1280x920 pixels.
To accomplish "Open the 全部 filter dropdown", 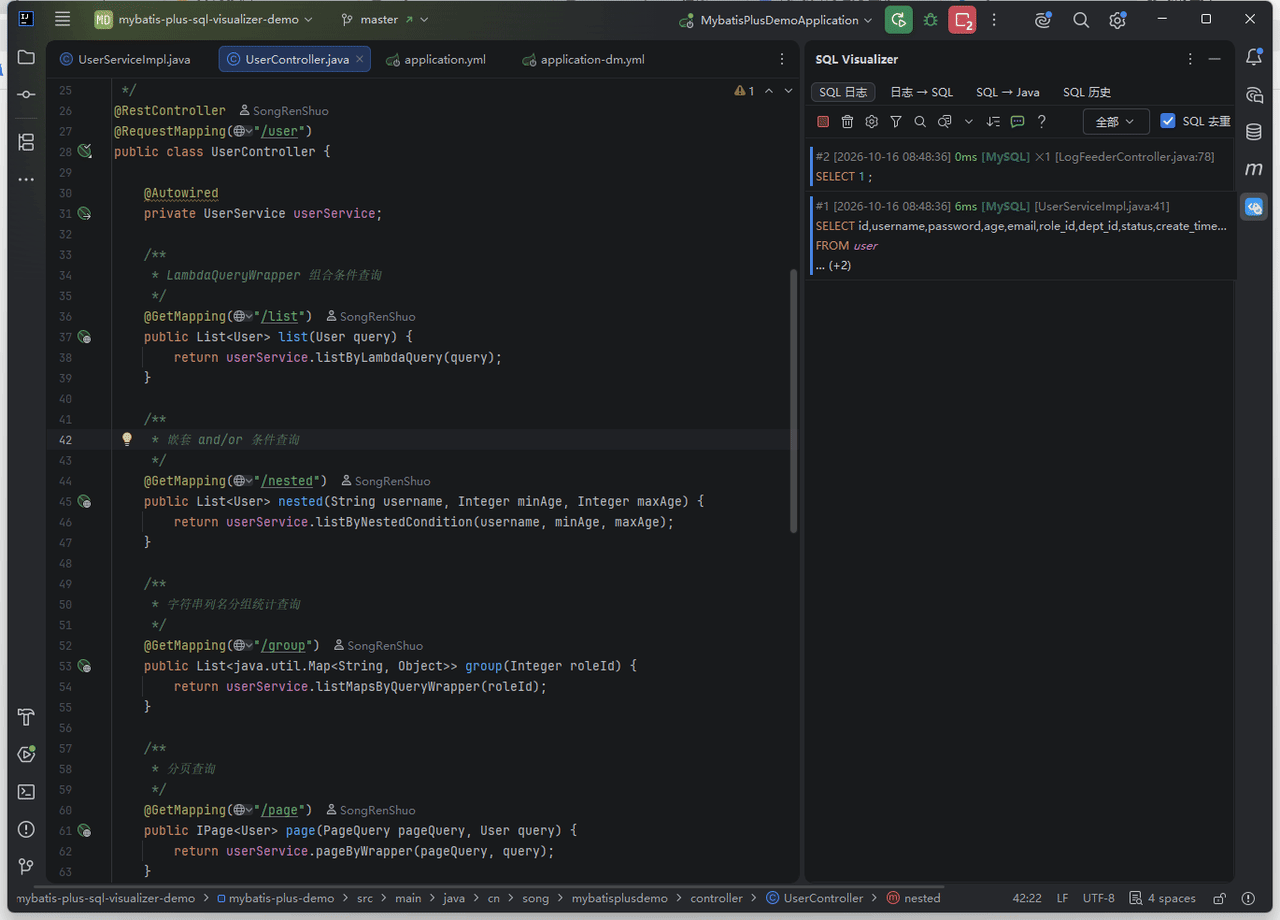I will tap(1116, 121).
